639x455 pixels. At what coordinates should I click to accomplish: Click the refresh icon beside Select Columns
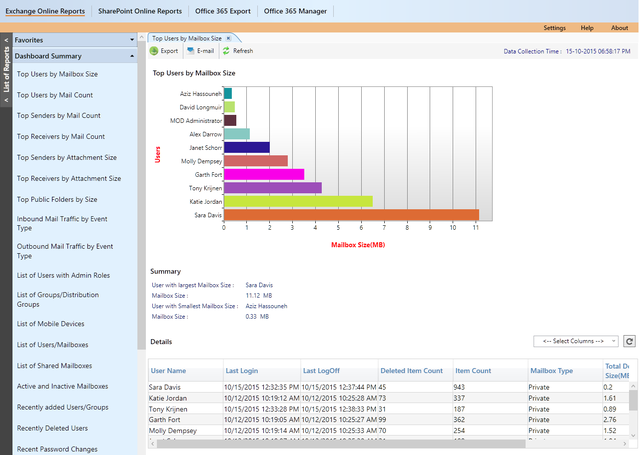point(629,341)
